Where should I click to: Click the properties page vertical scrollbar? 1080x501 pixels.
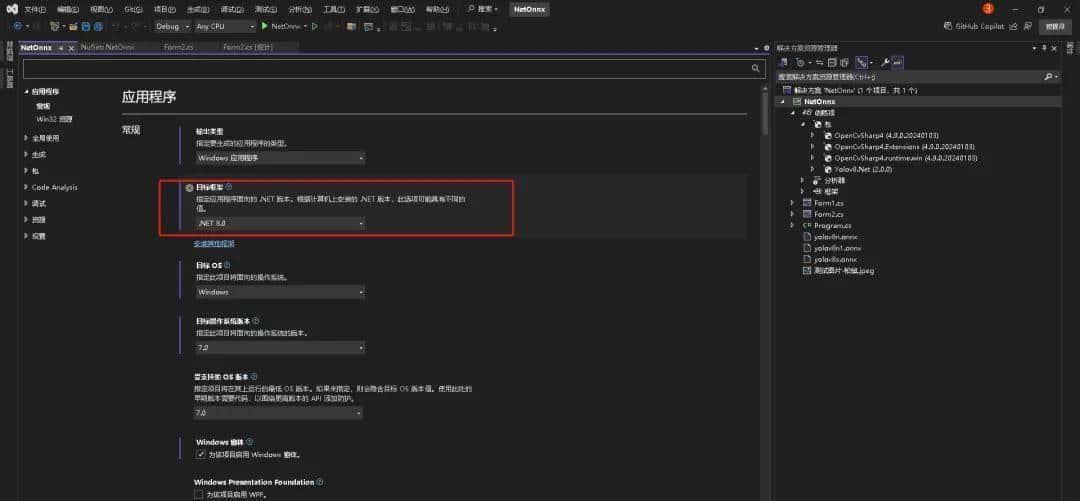[x=766, y=114]
